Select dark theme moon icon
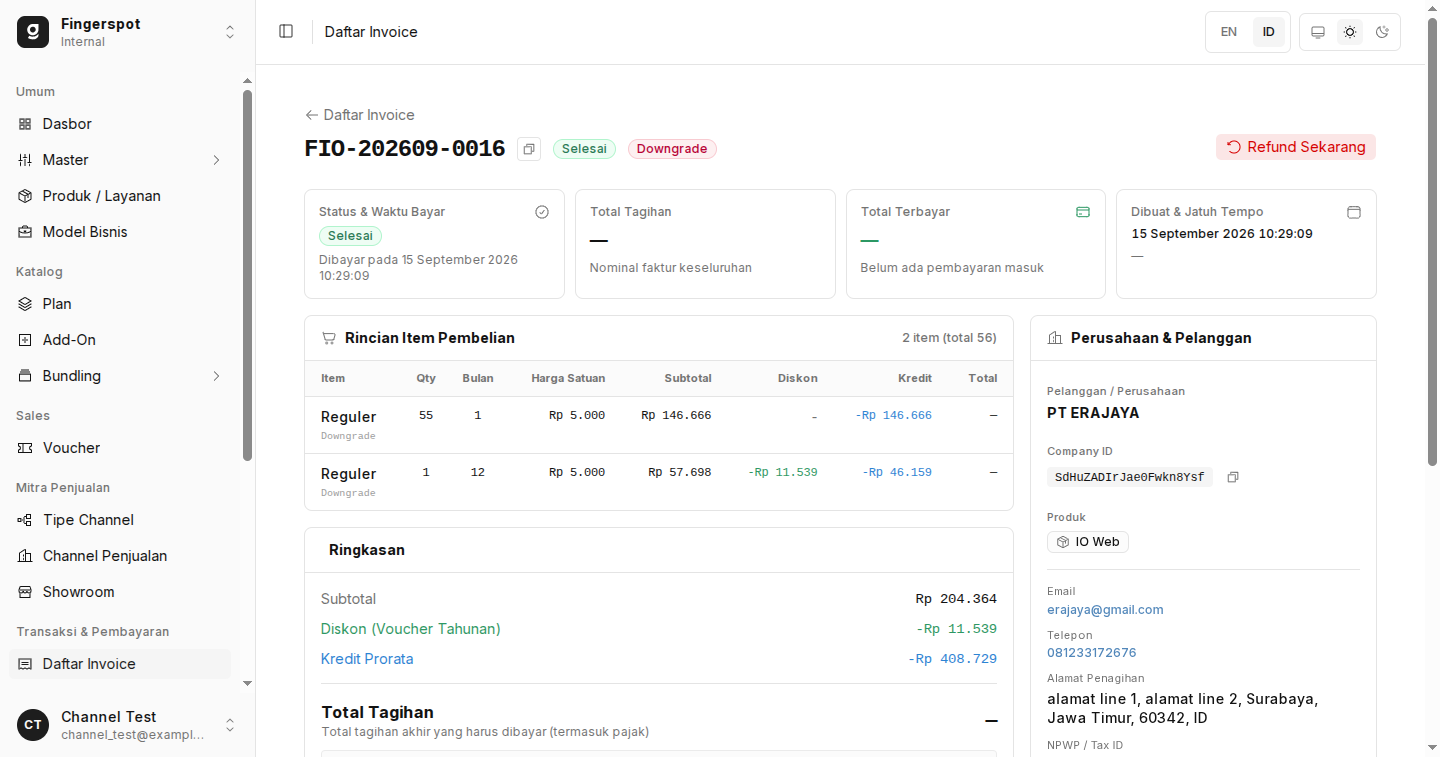 (1382, 32)
